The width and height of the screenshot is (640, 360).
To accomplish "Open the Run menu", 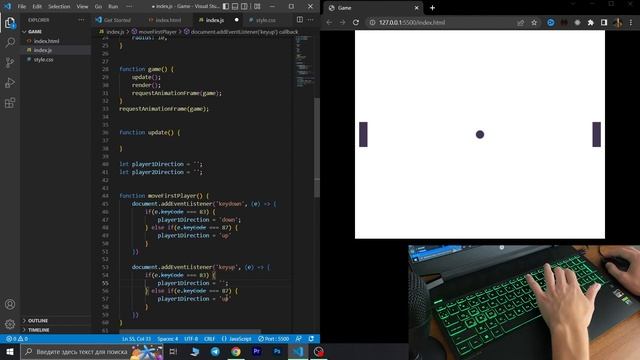I will [113, 7].
